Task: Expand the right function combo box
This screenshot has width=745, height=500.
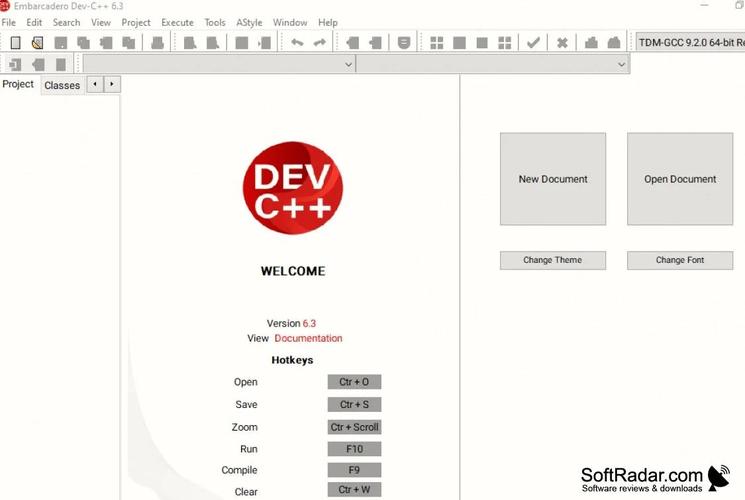Action: [x=621, y=64]
